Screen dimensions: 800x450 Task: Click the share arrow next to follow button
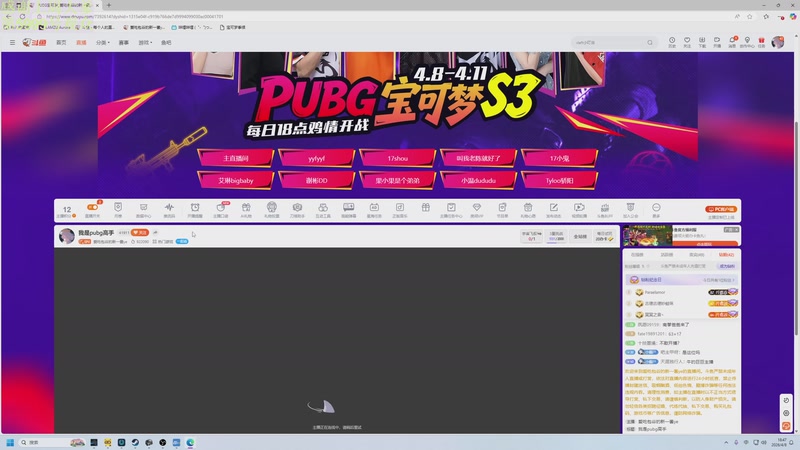click(x=155, y=233)
